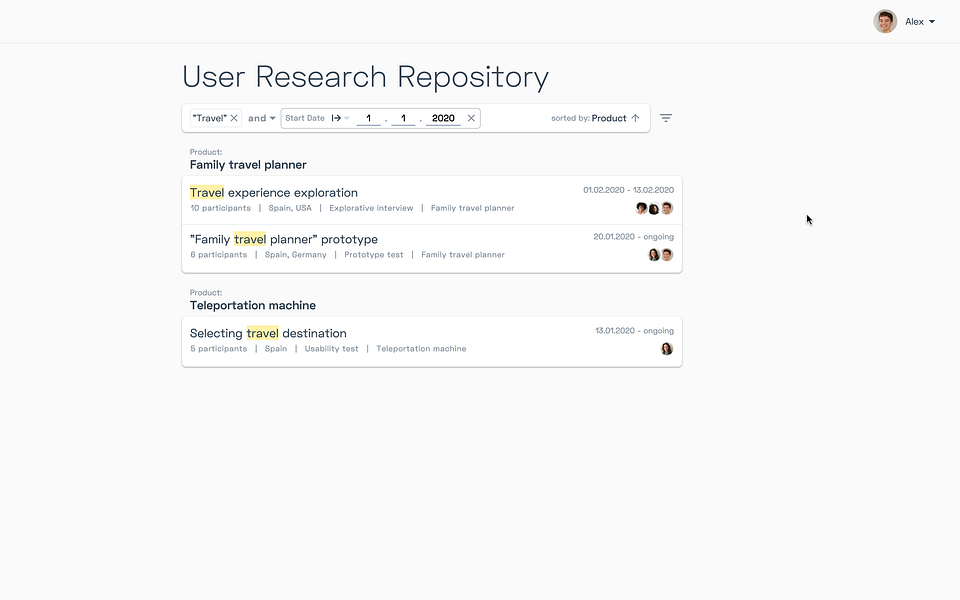Click "Explorative interview" method text
The width and height of the screenshot is (960, 600).
(x=371, y=208)
